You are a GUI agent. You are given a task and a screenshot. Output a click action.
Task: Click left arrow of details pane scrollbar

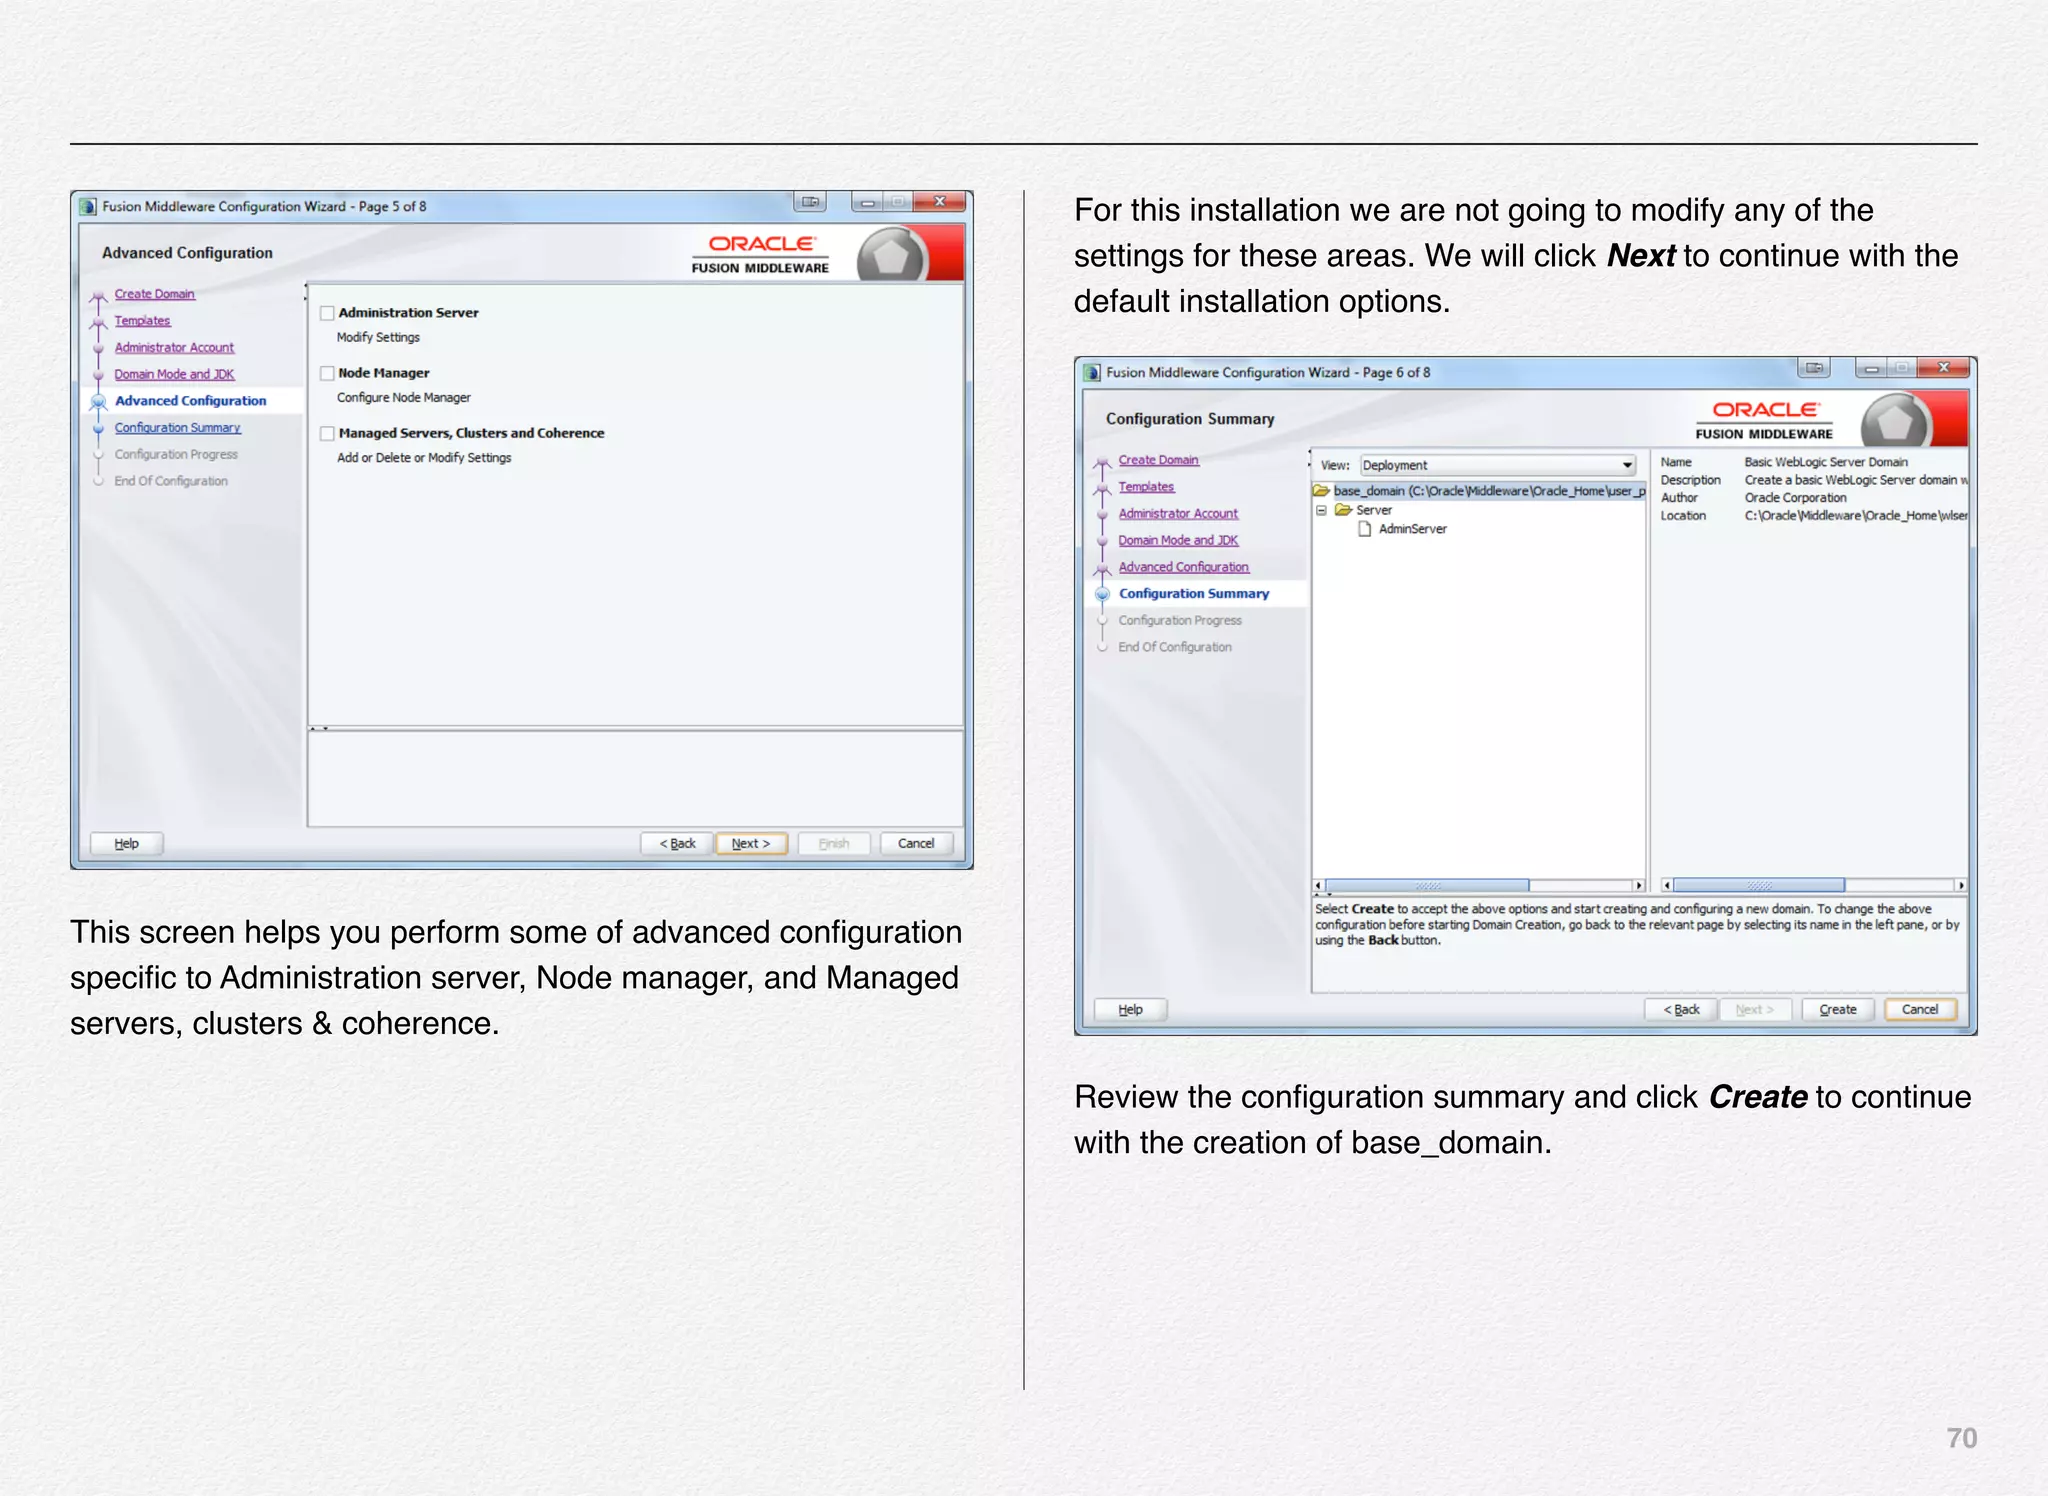coord(1667,885)
